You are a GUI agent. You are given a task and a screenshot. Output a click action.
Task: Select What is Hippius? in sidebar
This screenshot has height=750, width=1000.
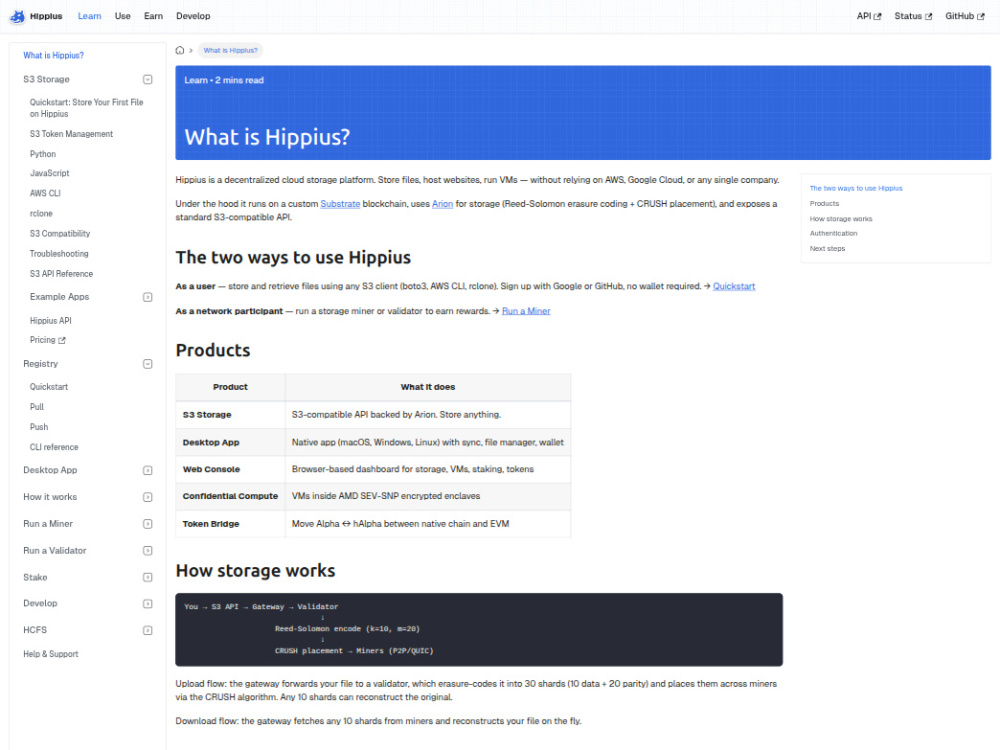click(54, 55)
